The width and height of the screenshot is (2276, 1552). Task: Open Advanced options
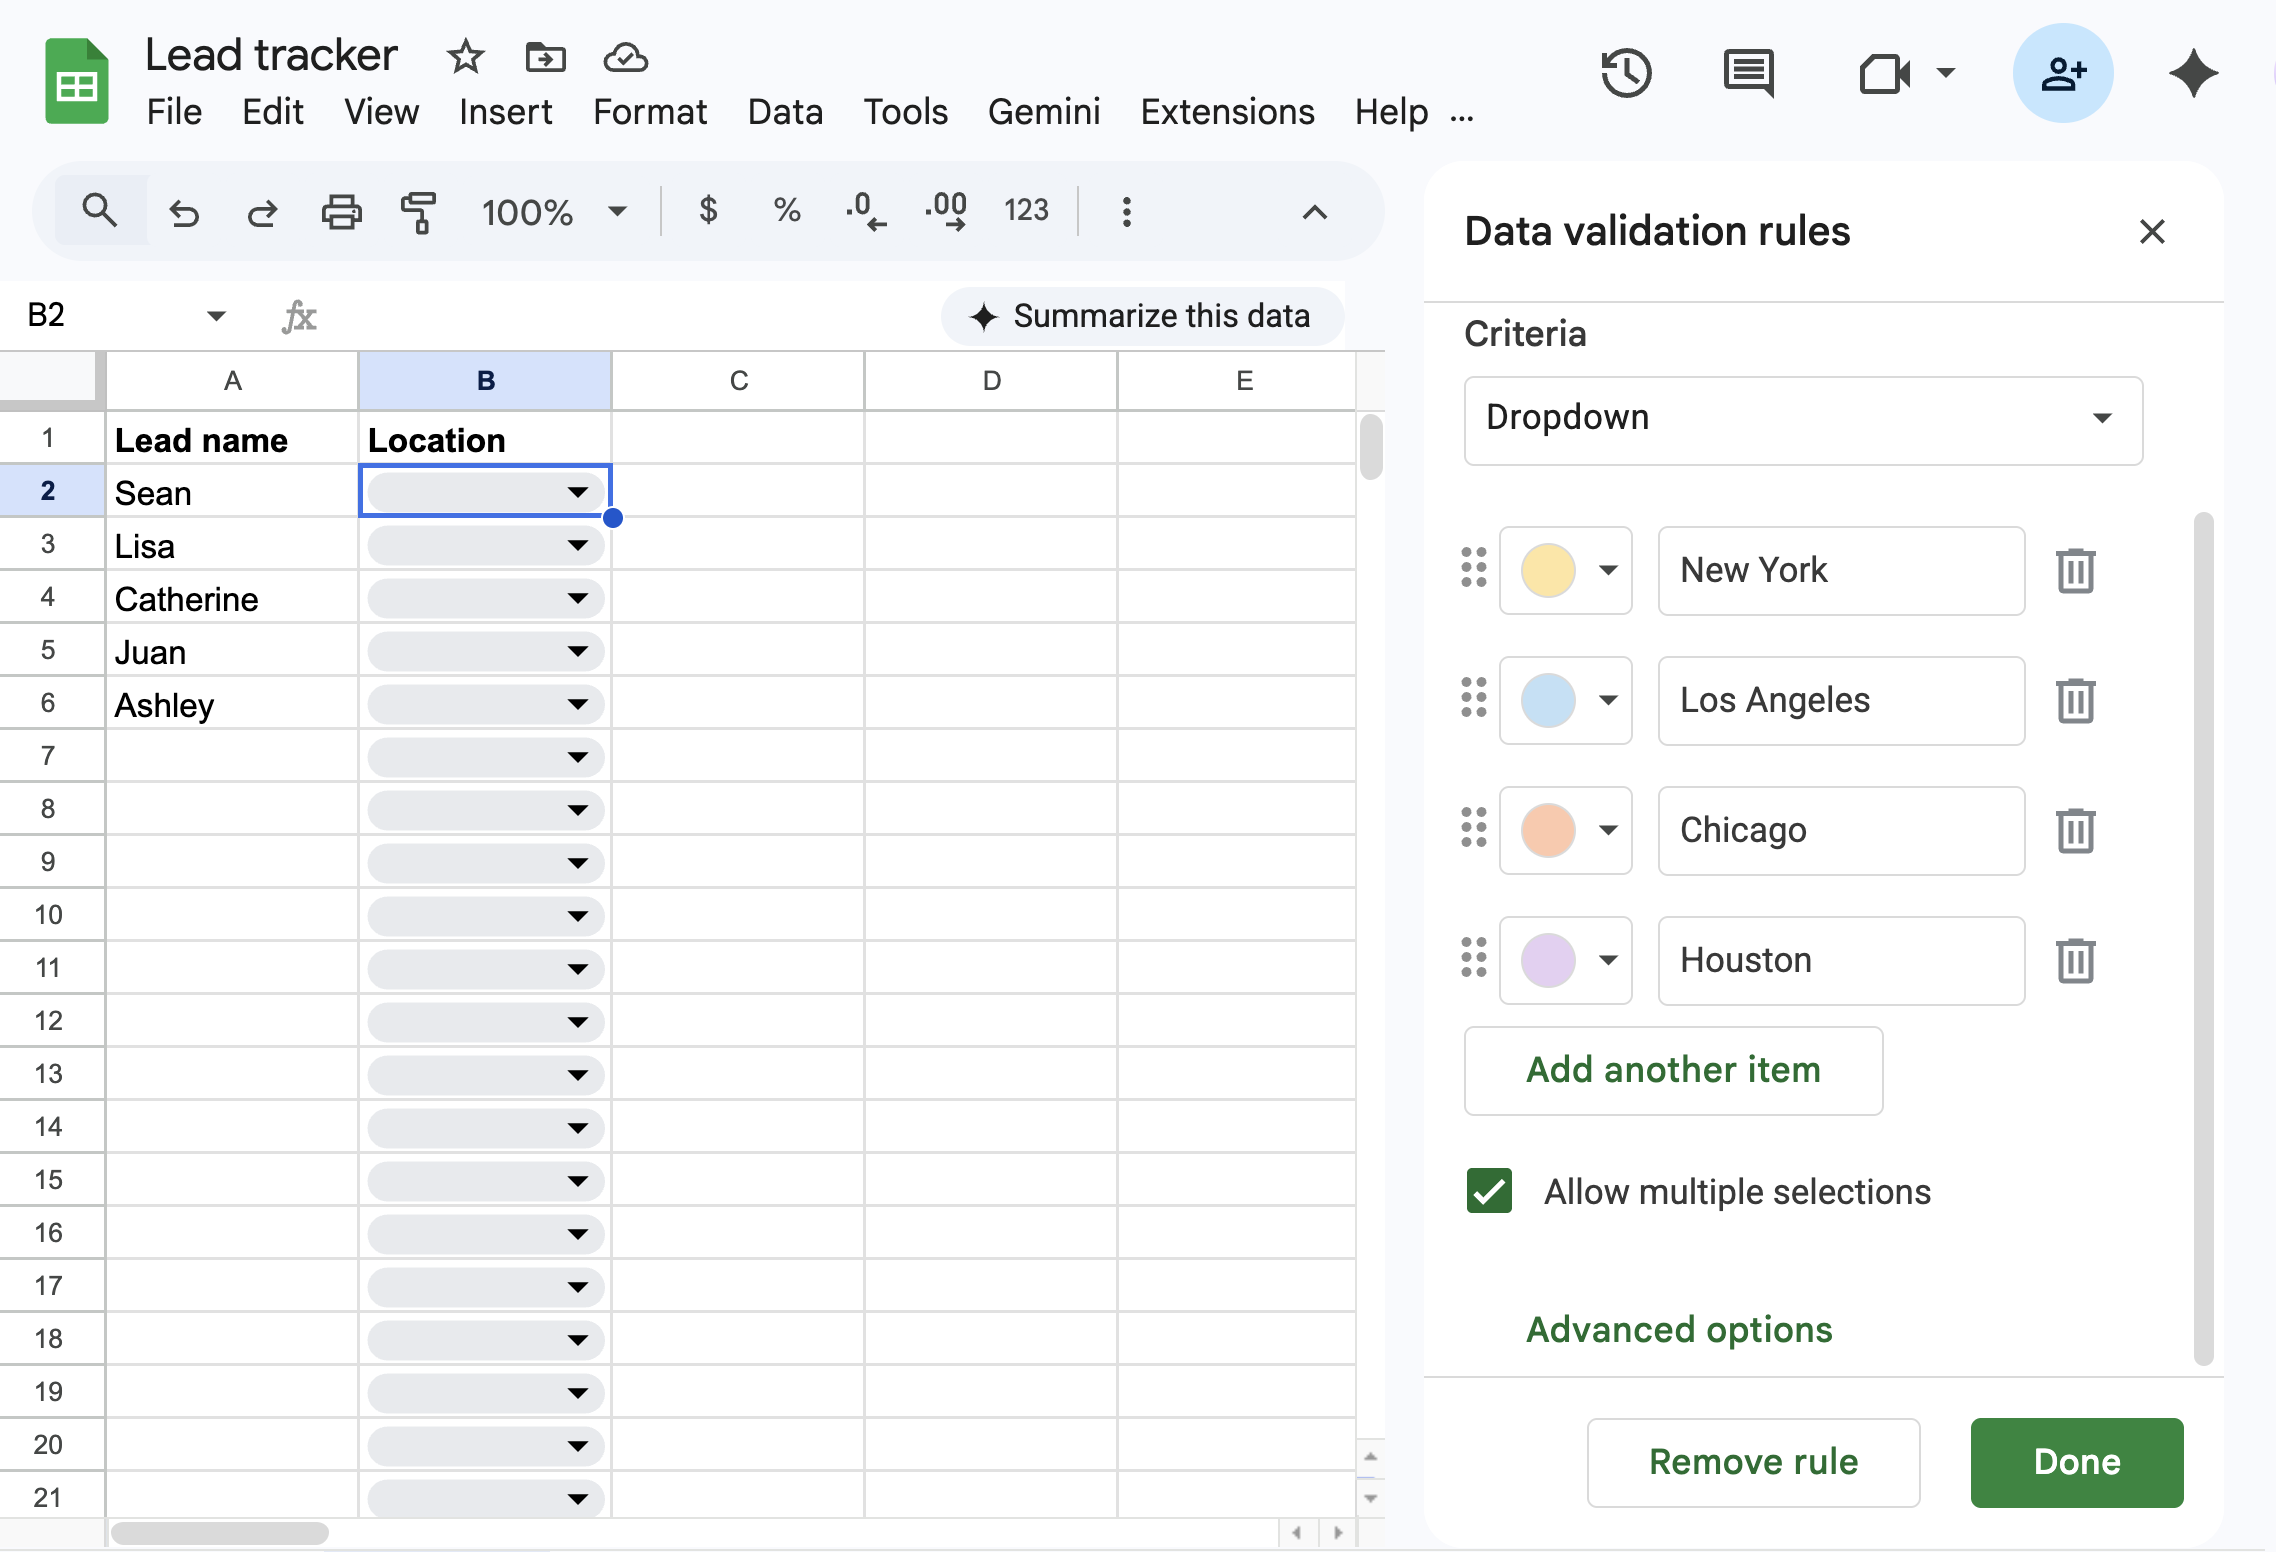click(x=1678, y=1329)
